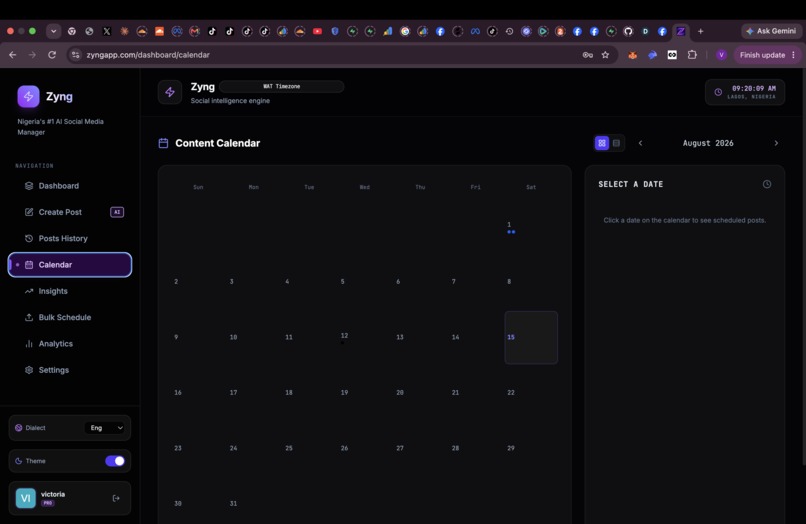This screenshot has width=806, height=524.
Task: Open a new browser tab
Action: [700, 31]
